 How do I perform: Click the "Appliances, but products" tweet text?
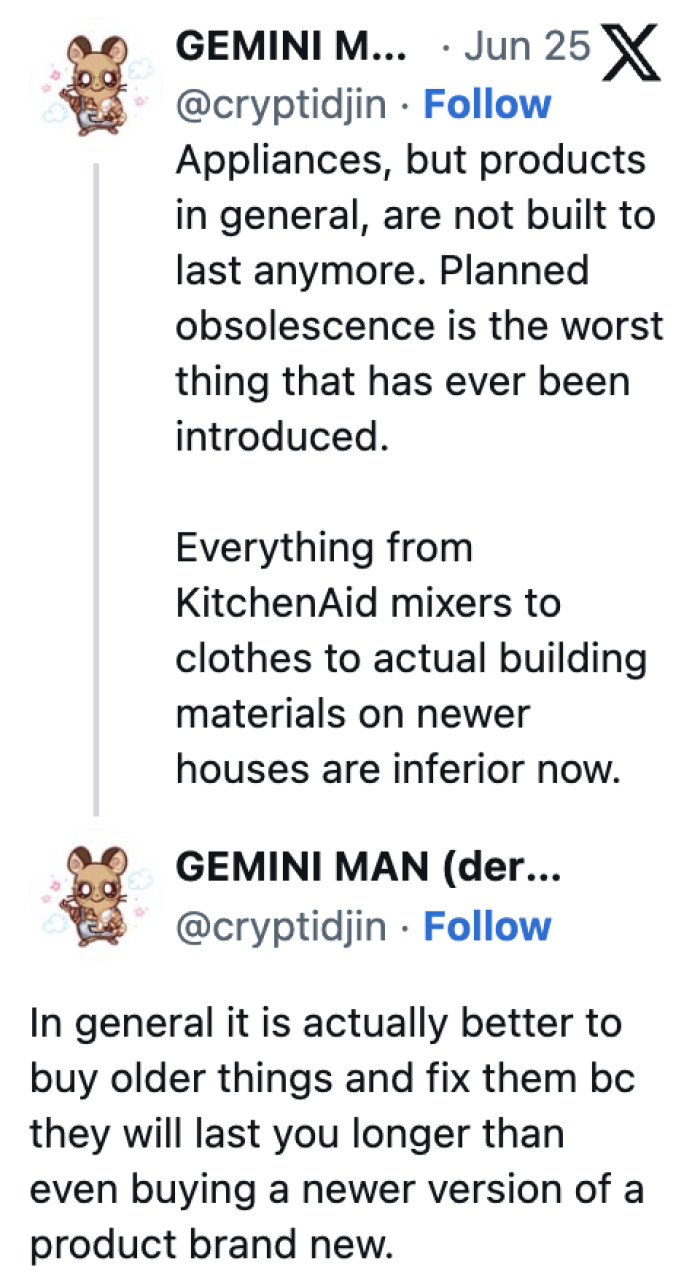(x=410, y=160)
